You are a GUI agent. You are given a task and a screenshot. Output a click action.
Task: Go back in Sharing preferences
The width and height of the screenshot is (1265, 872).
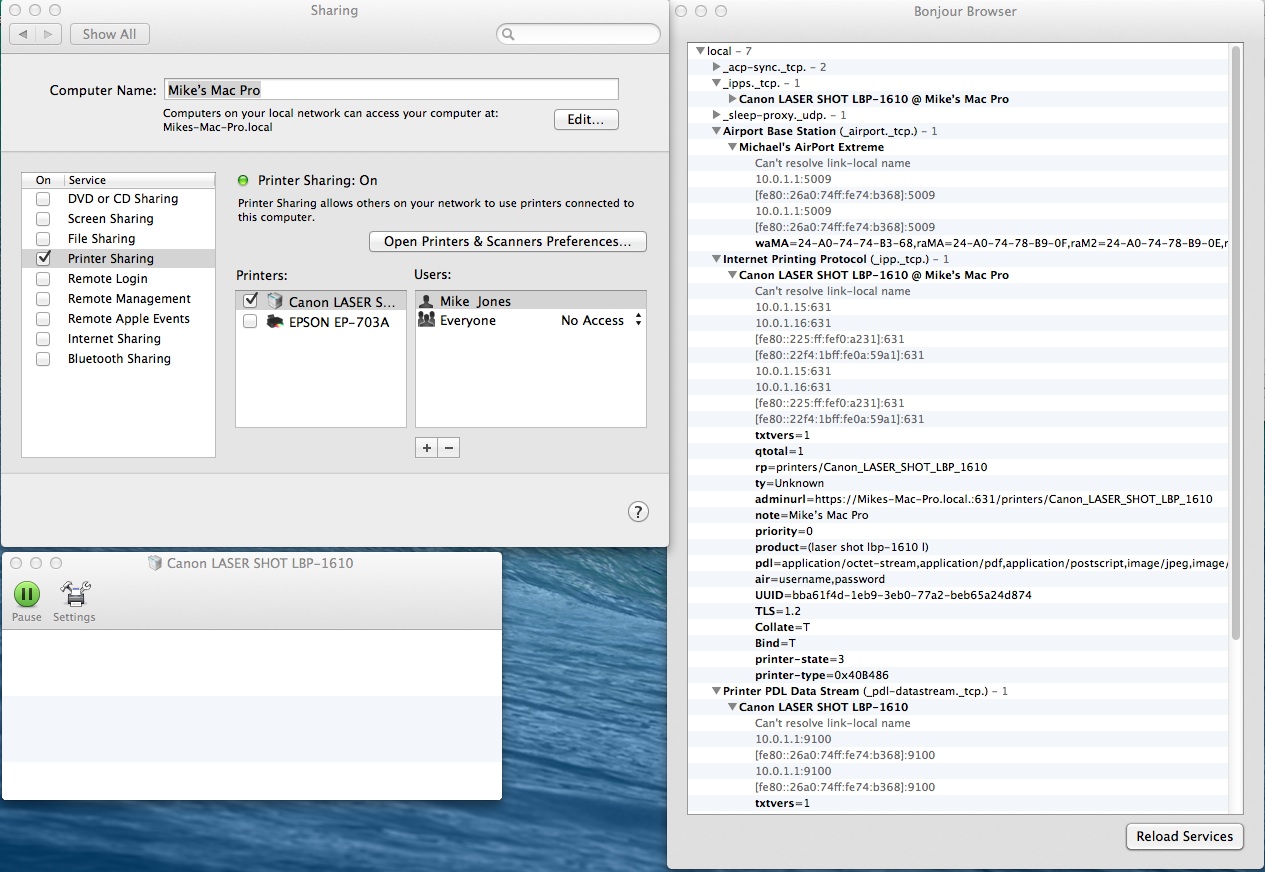click(x=23, y=34)
